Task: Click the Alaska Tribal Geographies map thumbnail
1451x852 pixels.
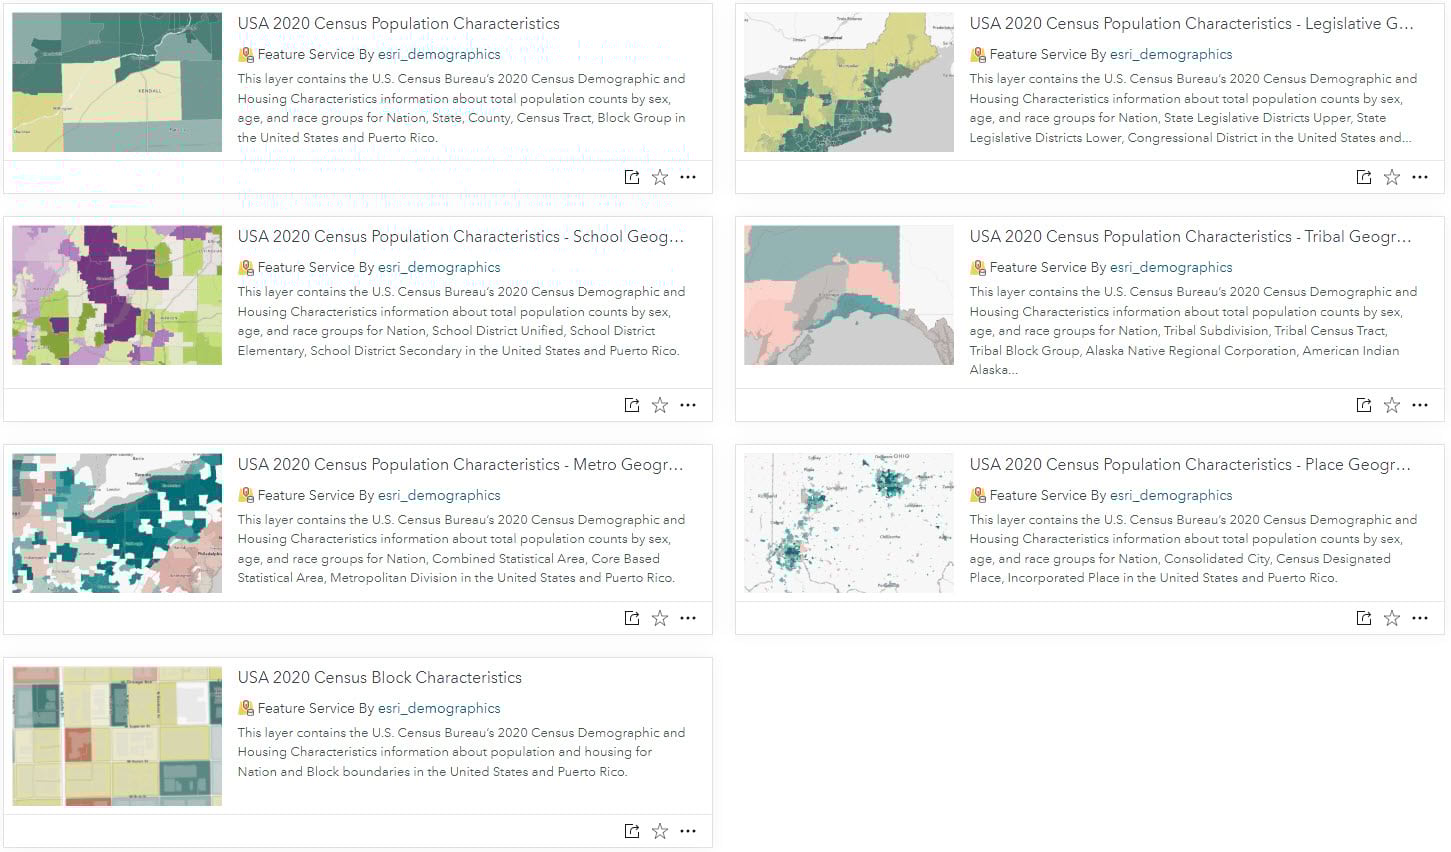Action: (x=849, y=295)
